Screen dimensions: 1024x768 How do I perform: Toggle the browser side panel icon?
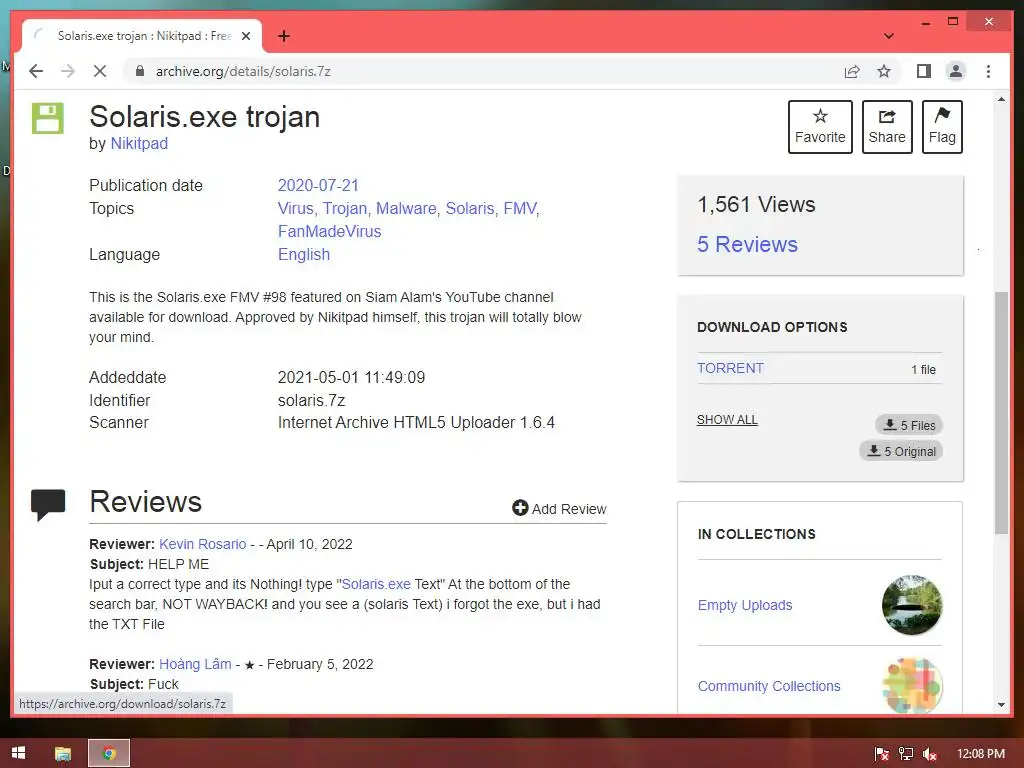pyautogui.click(x=923, y=71)
